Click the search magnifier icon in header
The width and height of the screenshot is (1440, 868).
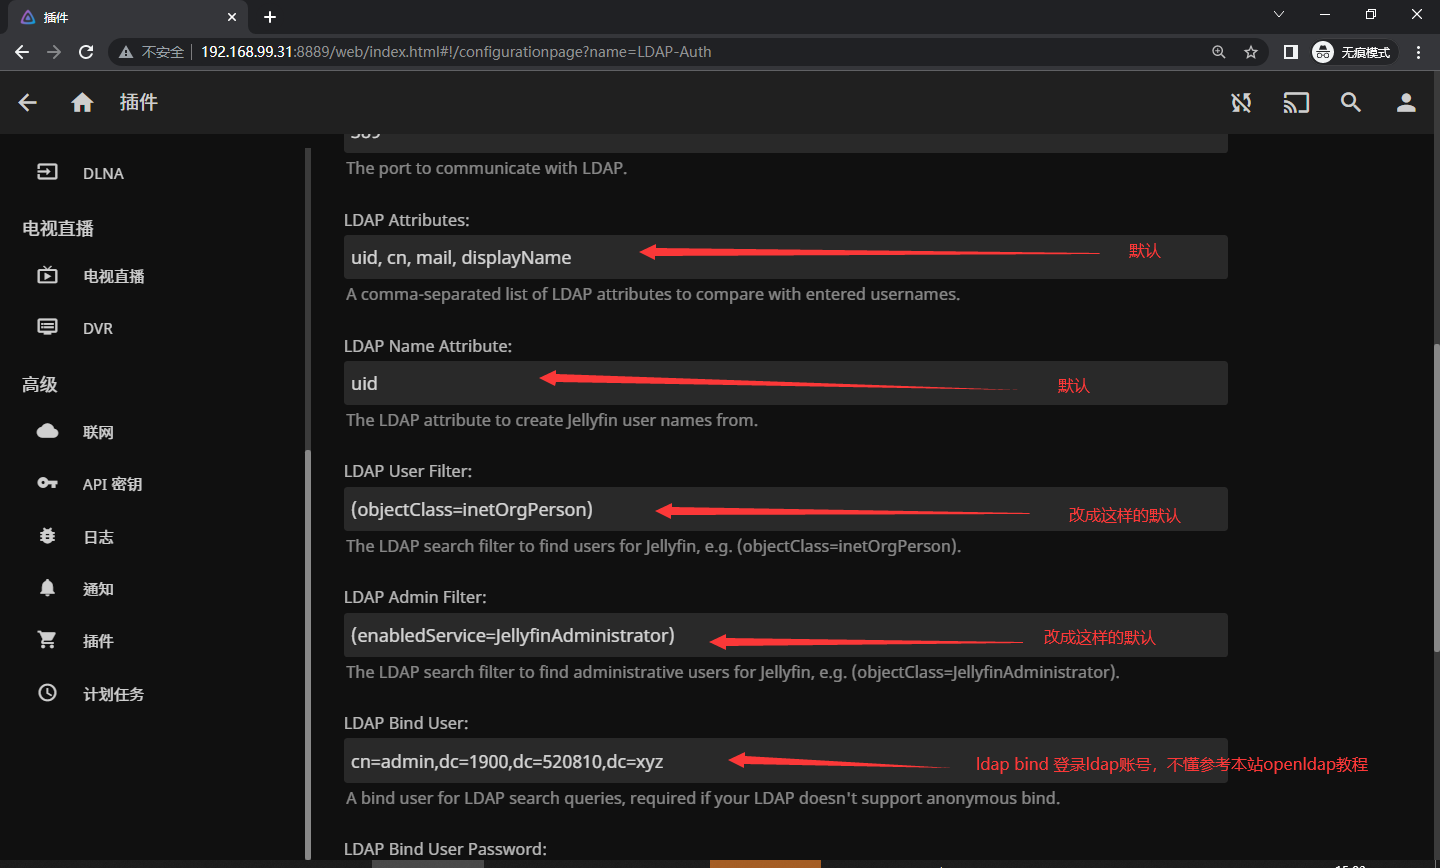[1351, 102]
